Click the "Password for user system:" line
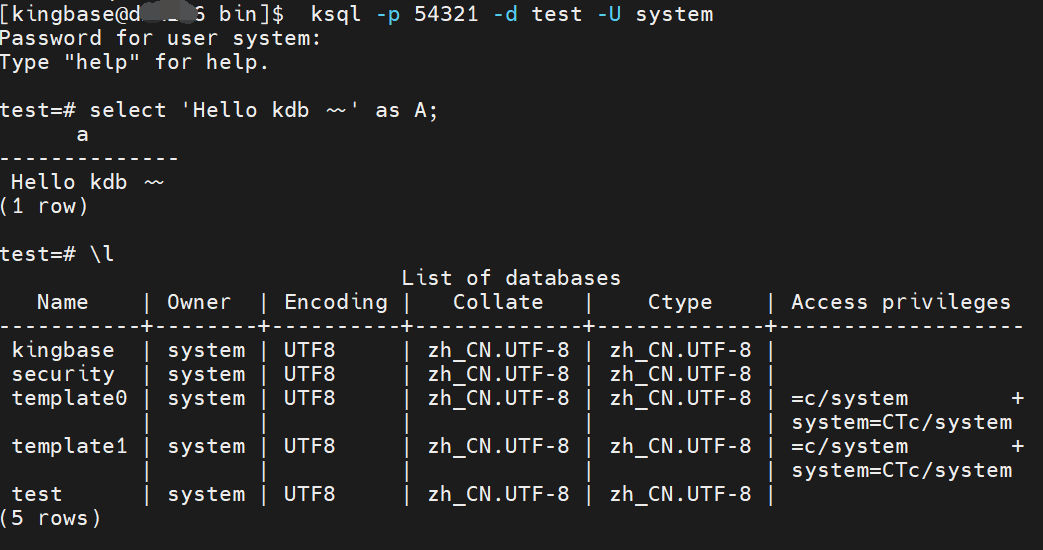1043x550 pixels. 161,38
